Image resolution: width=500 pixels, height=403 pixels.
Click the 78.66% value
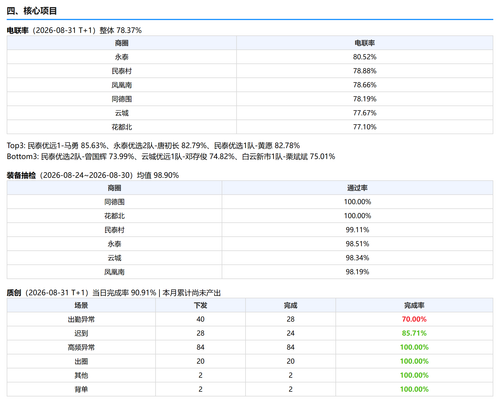(x=365, y=85)
